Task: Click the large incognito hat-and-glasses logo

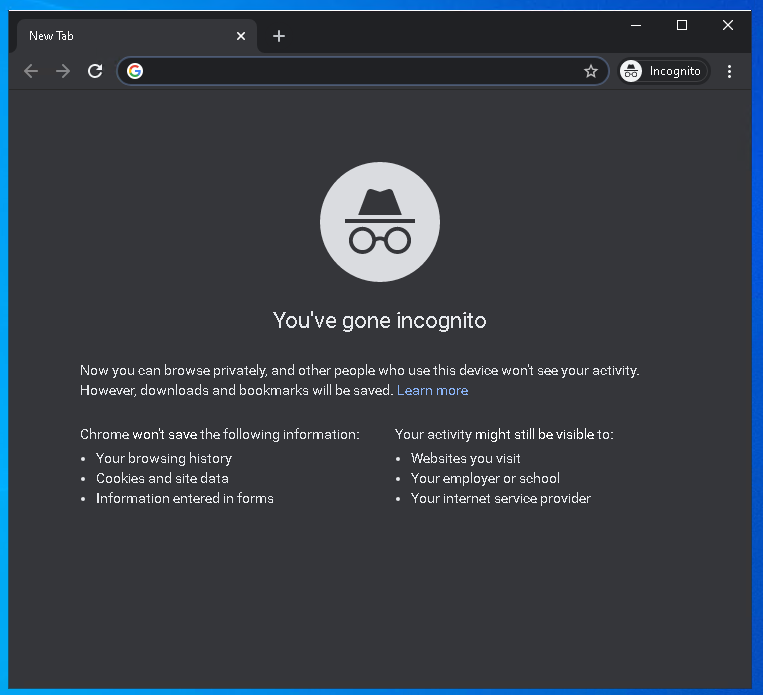Action: click(380, 222)
